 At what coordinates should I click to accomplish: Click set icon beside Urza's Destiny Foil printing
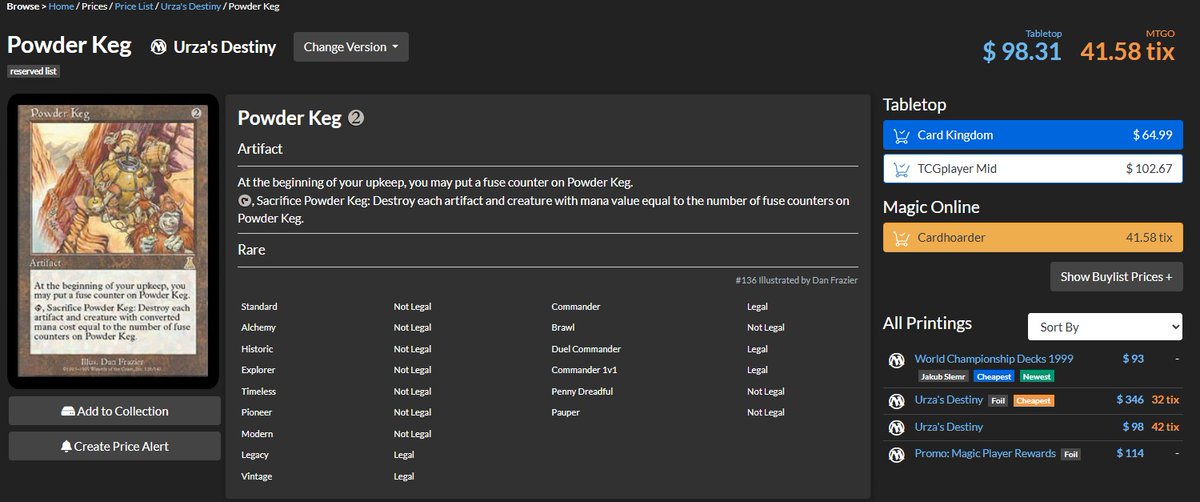click(897, 401)
